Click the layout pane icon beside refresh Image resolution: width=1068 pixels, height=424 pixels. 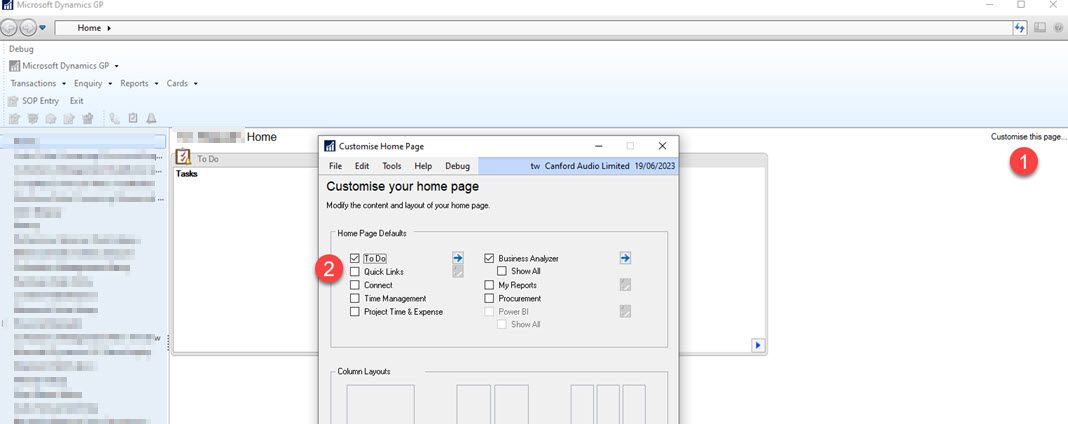1039,28
